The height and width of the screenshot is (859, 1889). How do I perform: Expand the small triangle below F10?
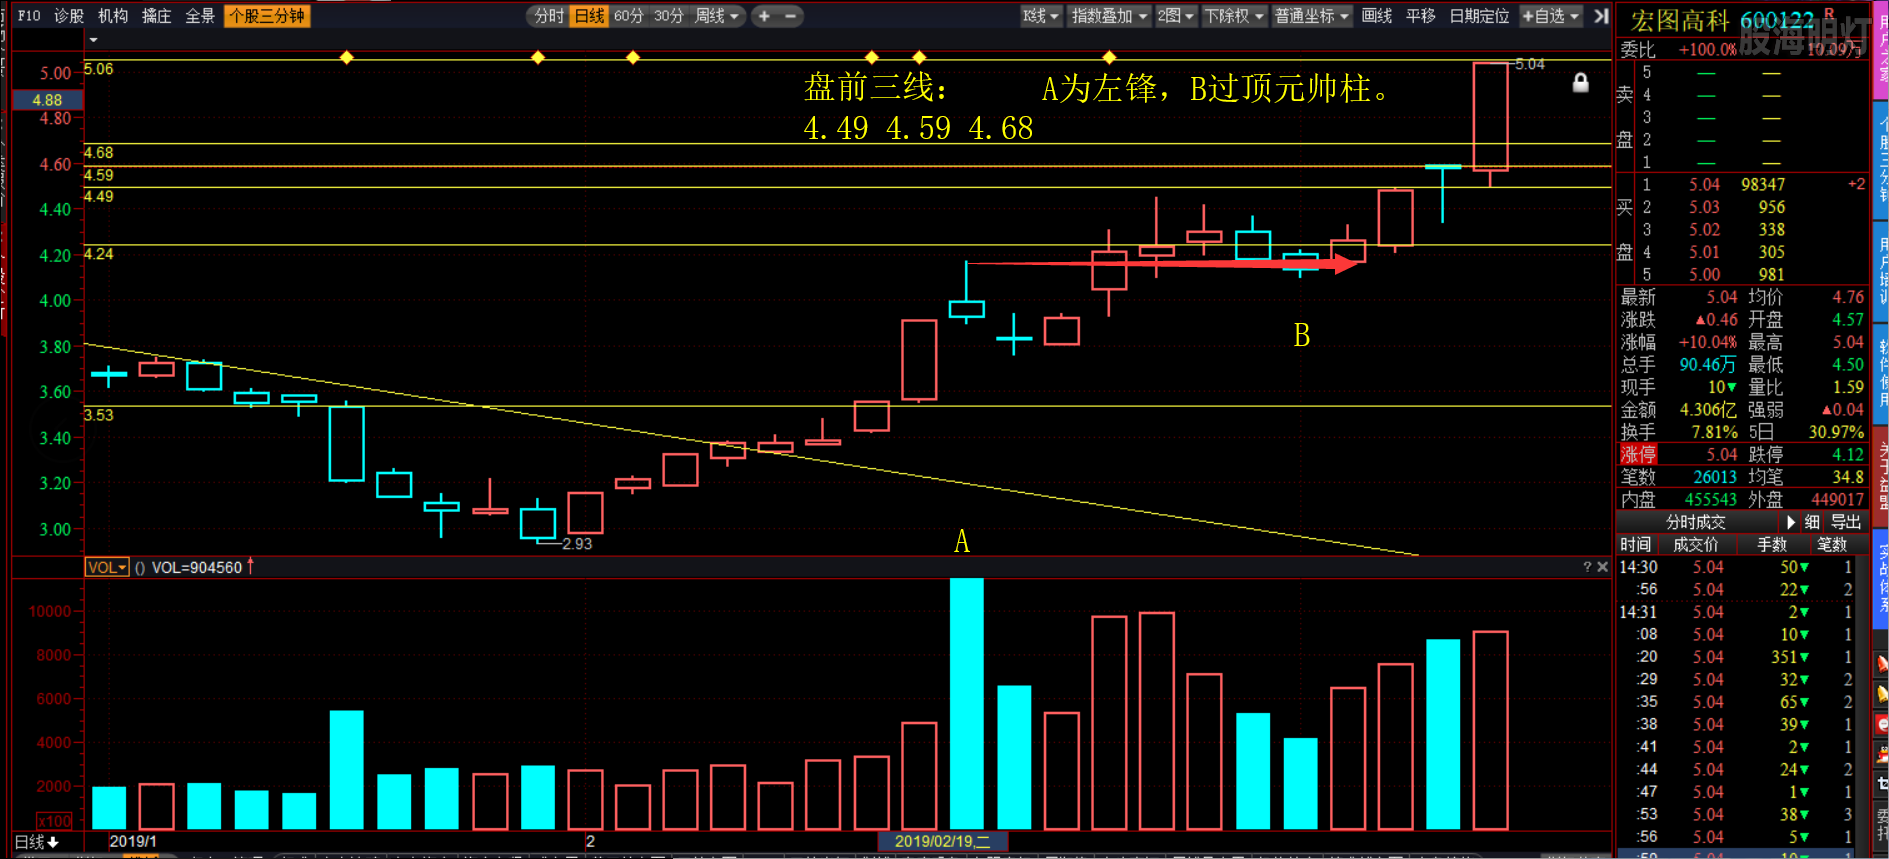[93, 40]
